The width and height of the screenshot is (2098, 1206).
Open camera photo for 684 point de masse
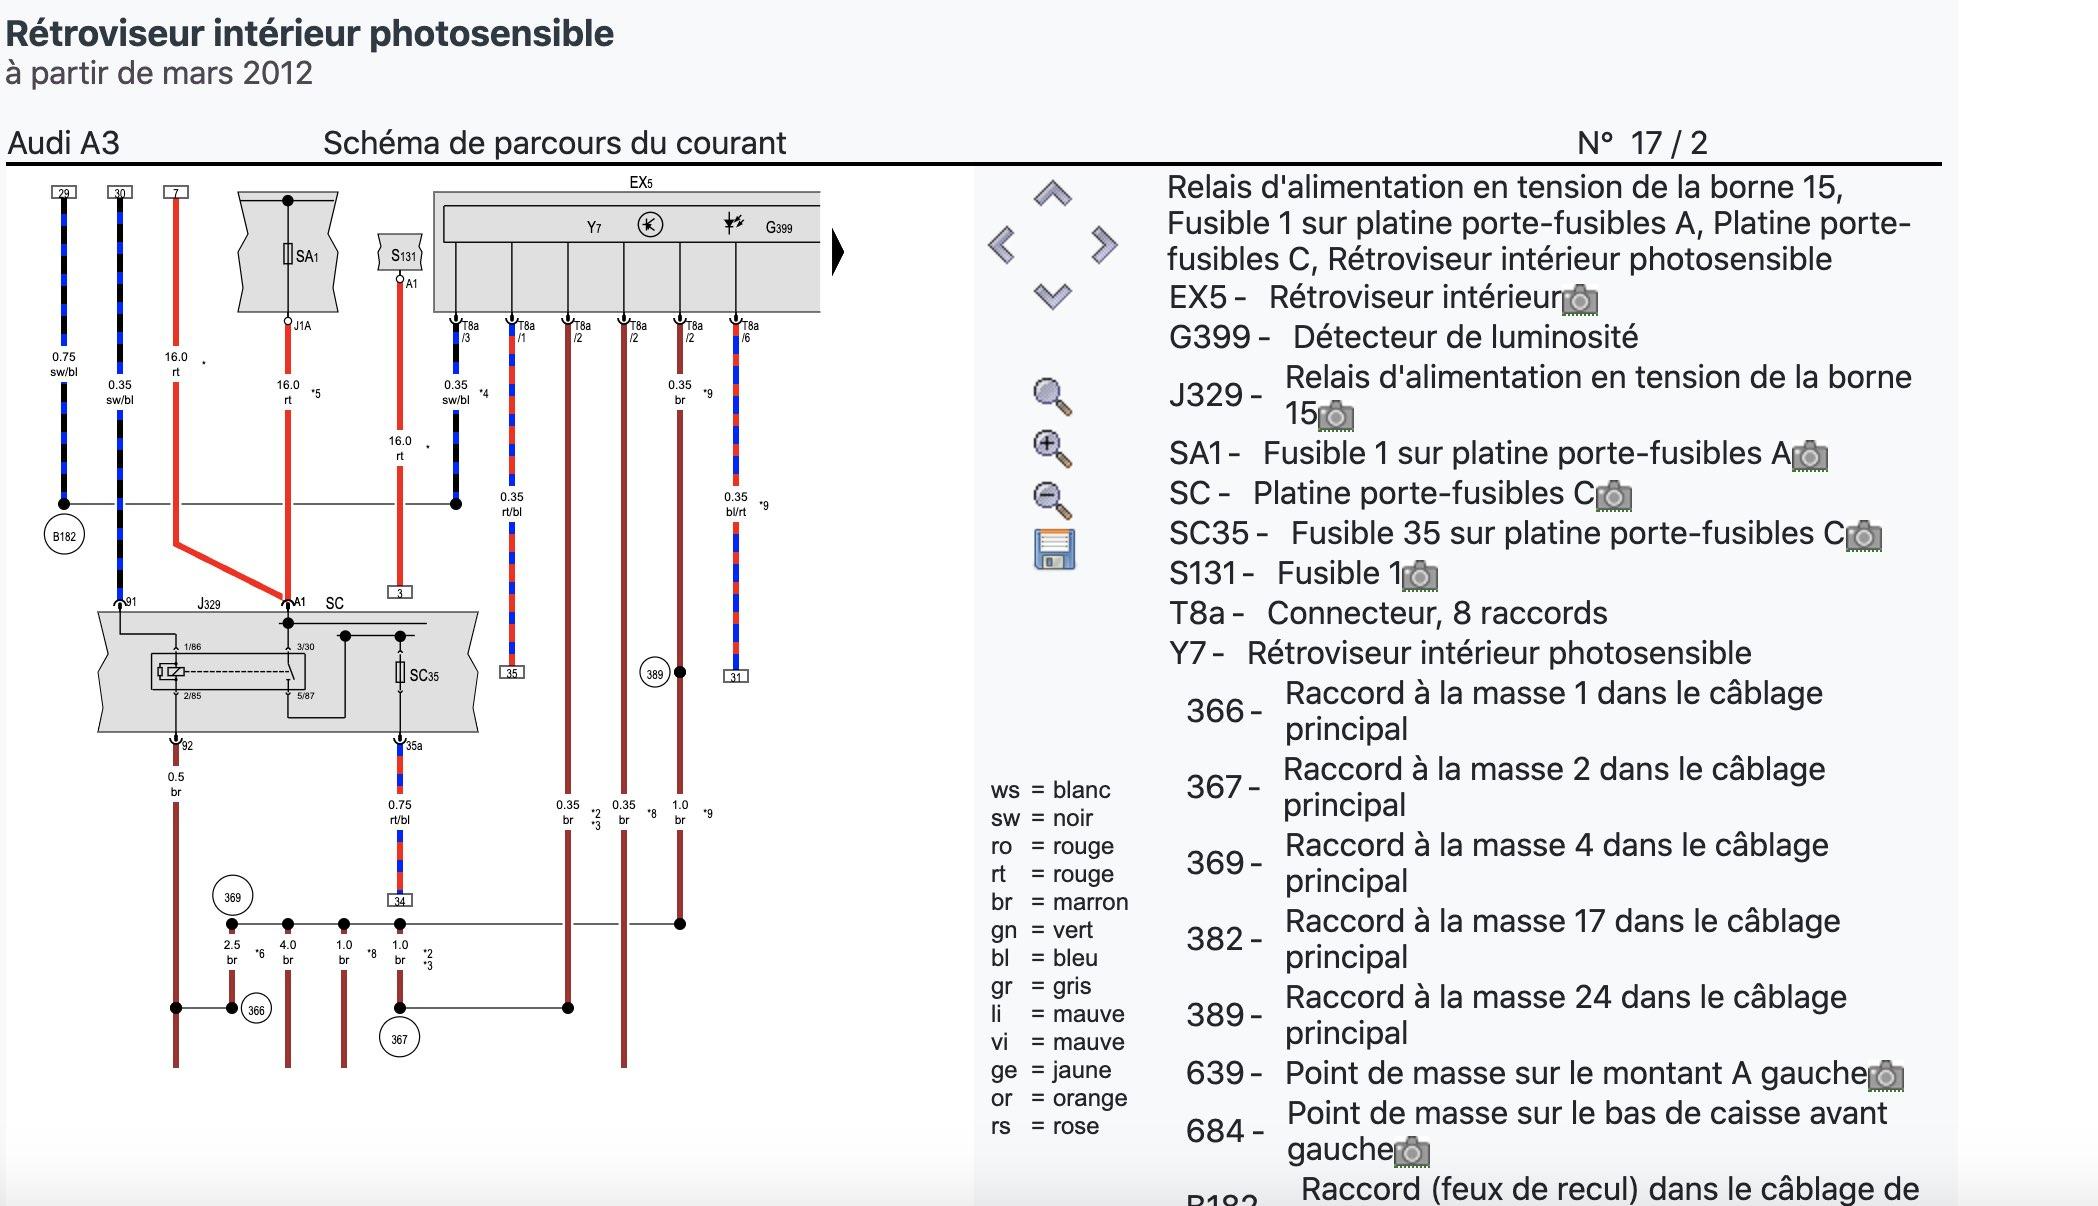coord(1412,1152)
